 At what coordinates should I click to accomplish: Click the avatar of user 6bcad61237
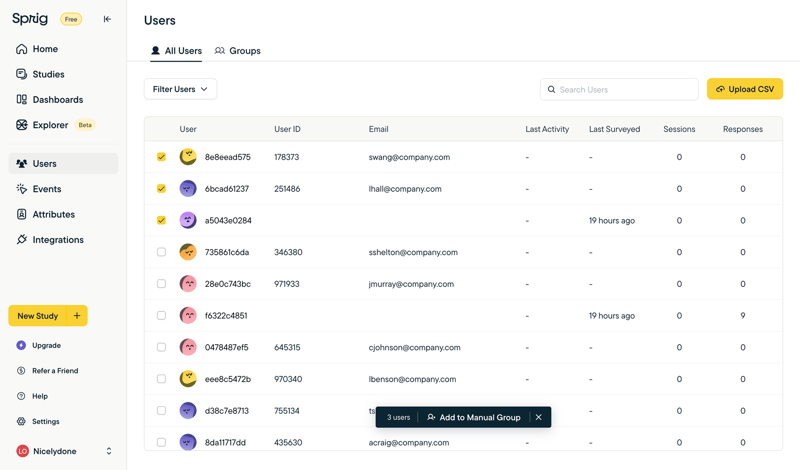point(188,189)
